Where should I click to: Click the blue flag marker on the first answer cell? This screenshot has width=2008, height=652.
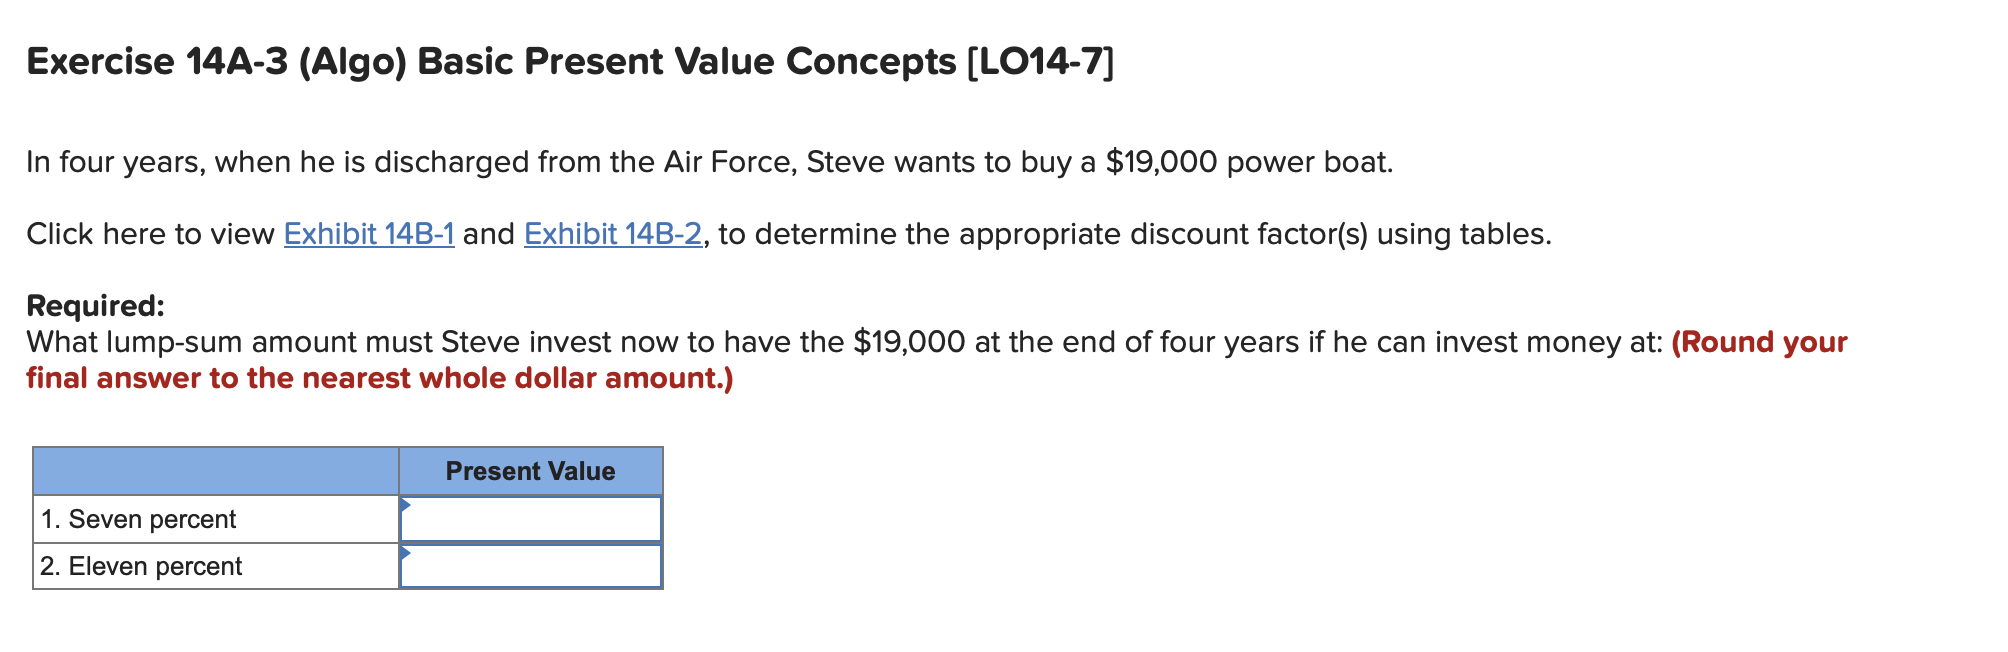coord(406,506)
